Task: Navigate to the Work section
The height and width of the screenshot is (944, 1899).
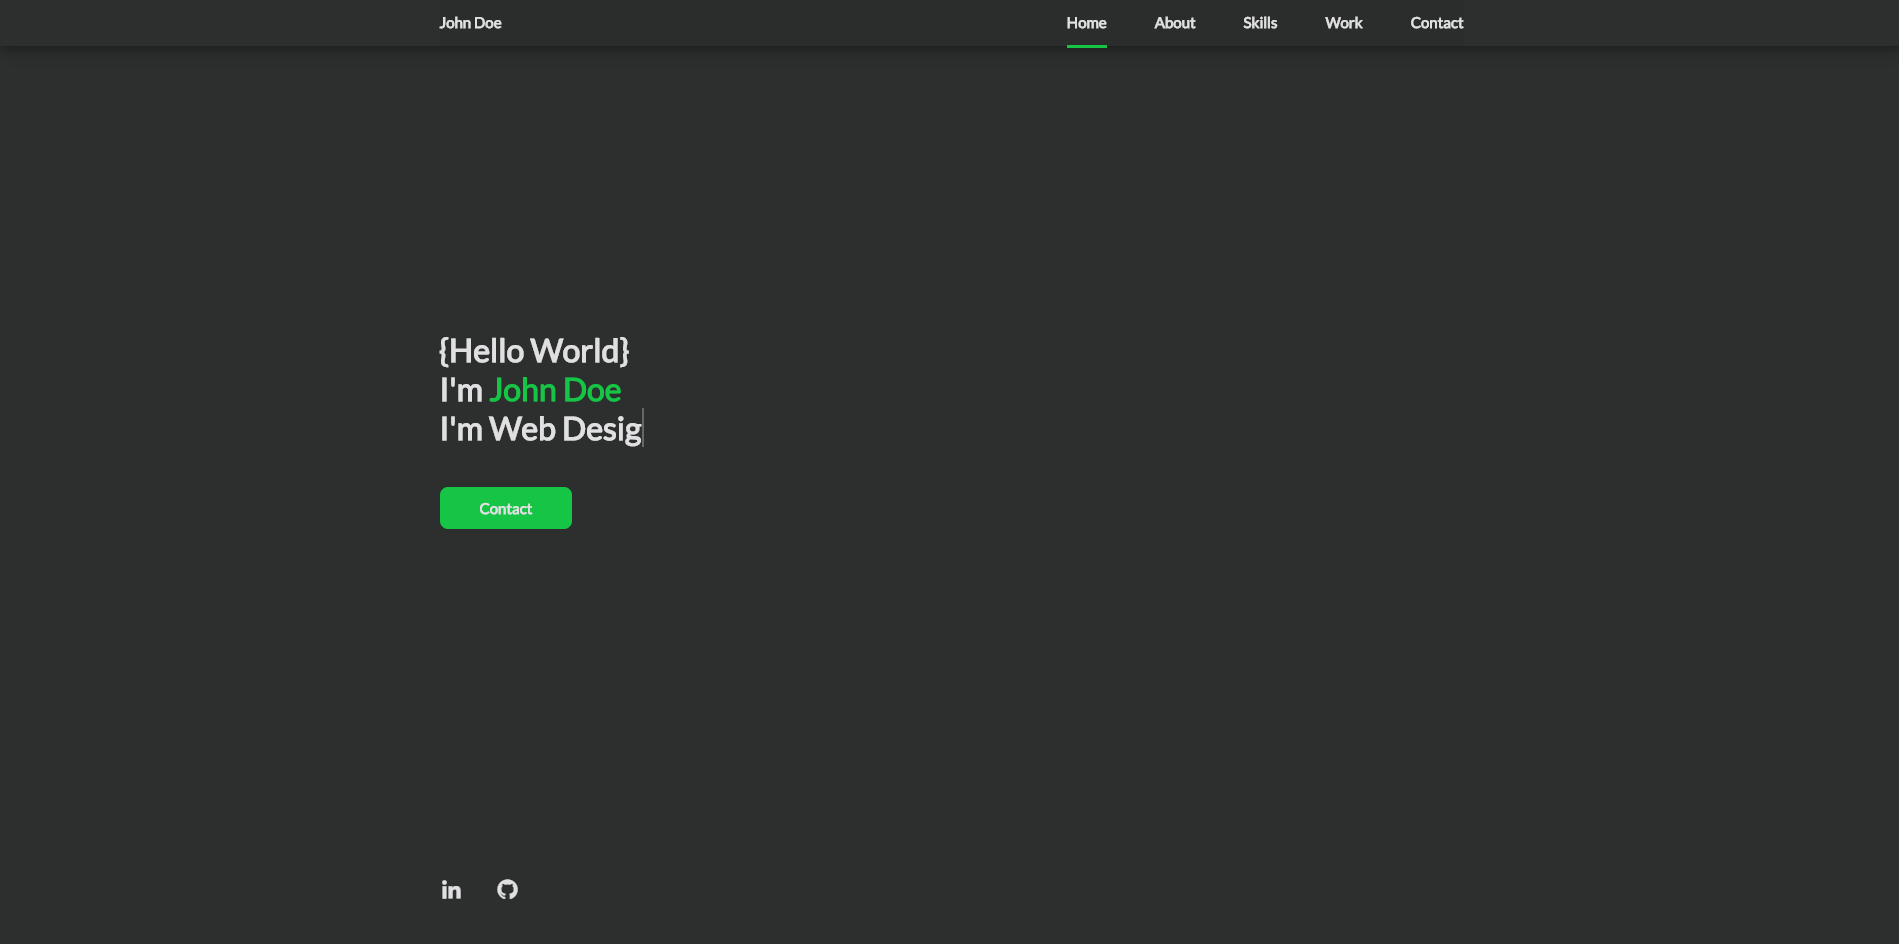Action: pyautogui.click(x=1343, y=23)
